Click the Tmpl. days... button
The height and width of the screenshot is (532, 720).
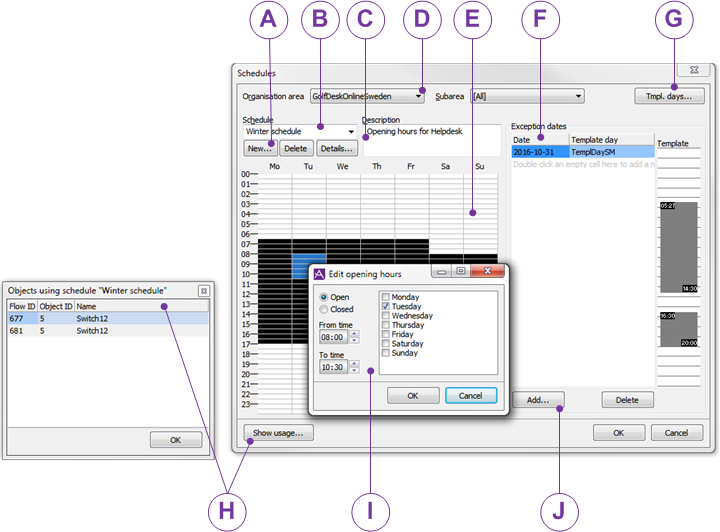click(x=670, y=97)
